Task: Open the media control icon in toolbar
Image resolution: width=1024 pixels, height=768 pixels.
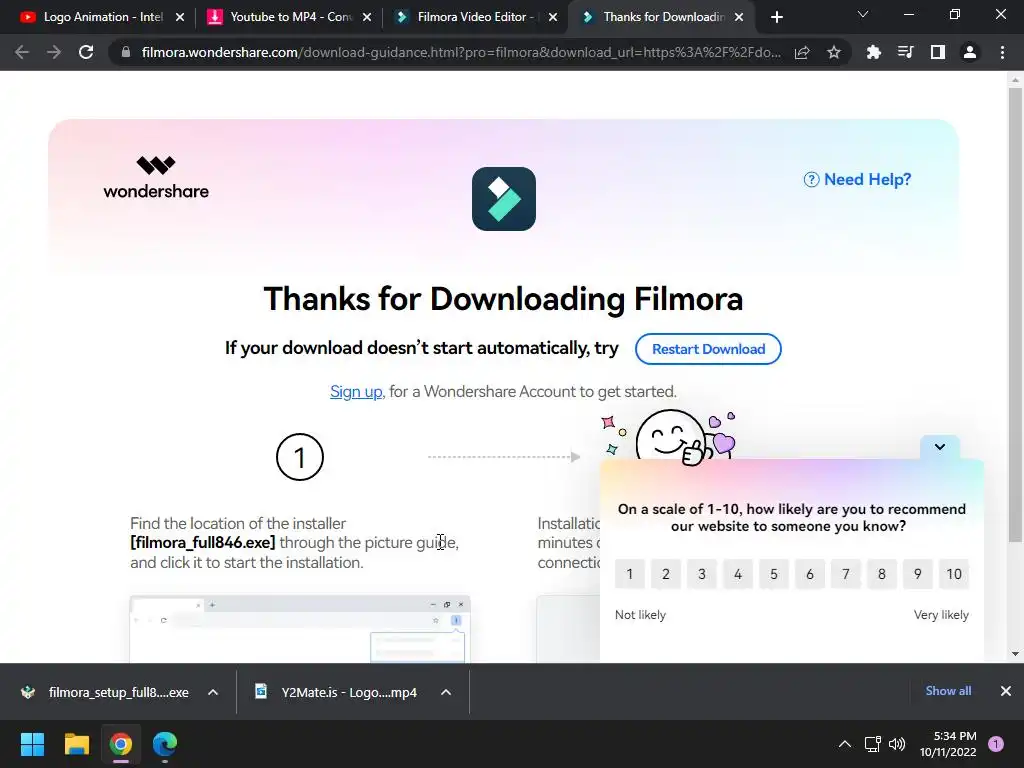Action: click(x=905, y=52)
